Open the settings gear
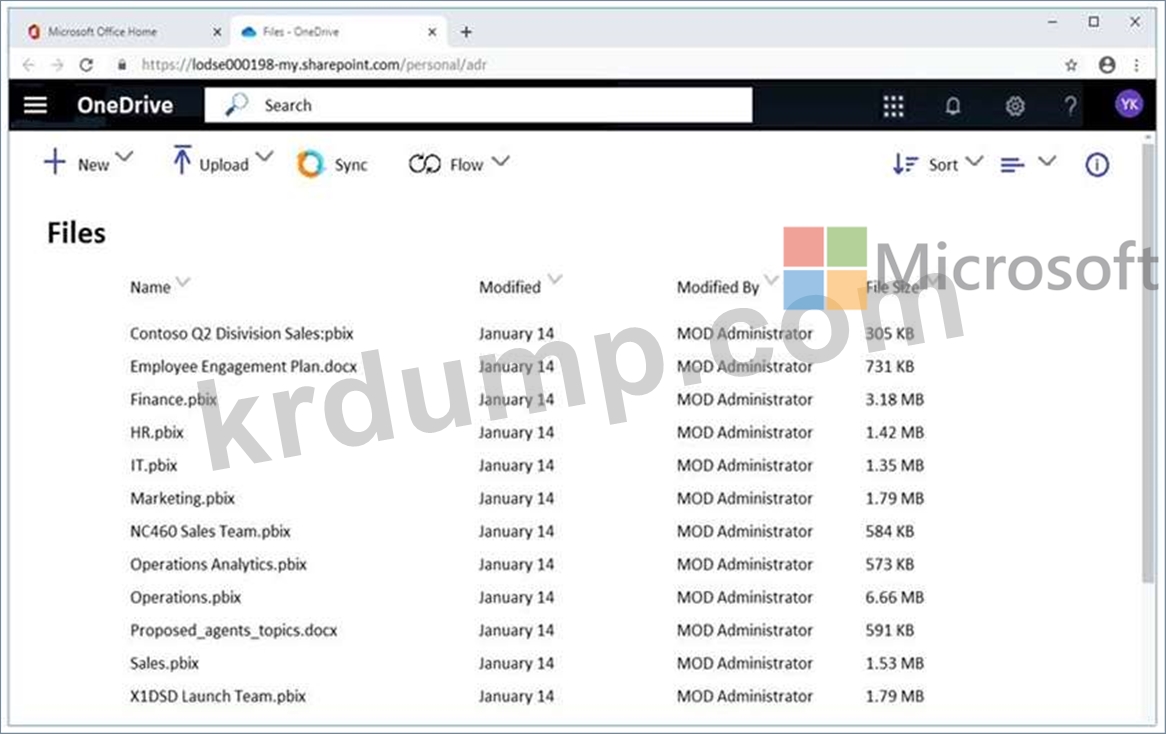Viewport: 1166px width, 734px height. coord(1014,106)
